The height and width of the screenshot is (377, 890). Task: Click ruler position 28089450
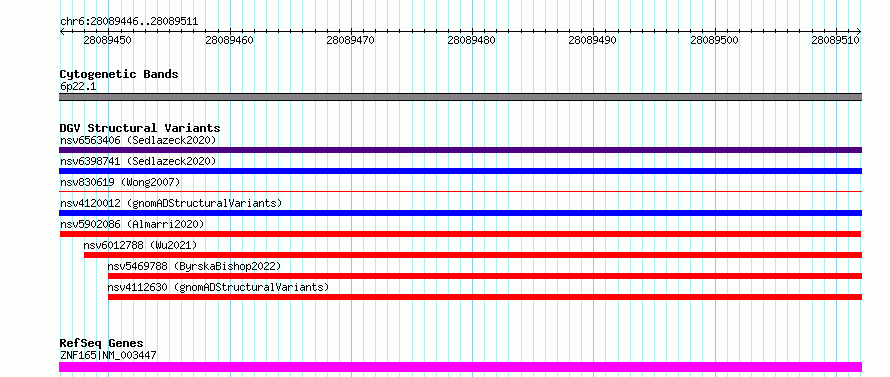pyautogui.click(x=108, y=40)
